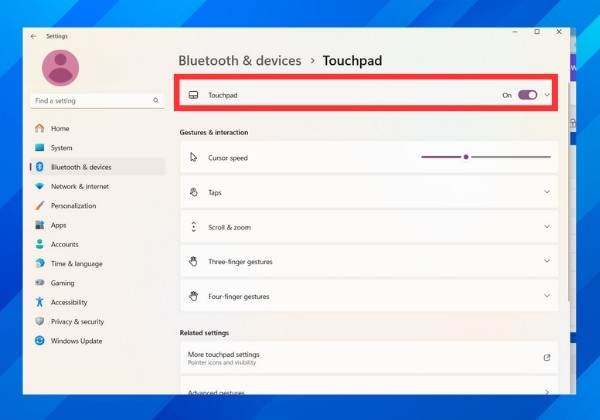Open Time & language settings page
This screenshot has height=420, width=600.
(x=76, y=264)
